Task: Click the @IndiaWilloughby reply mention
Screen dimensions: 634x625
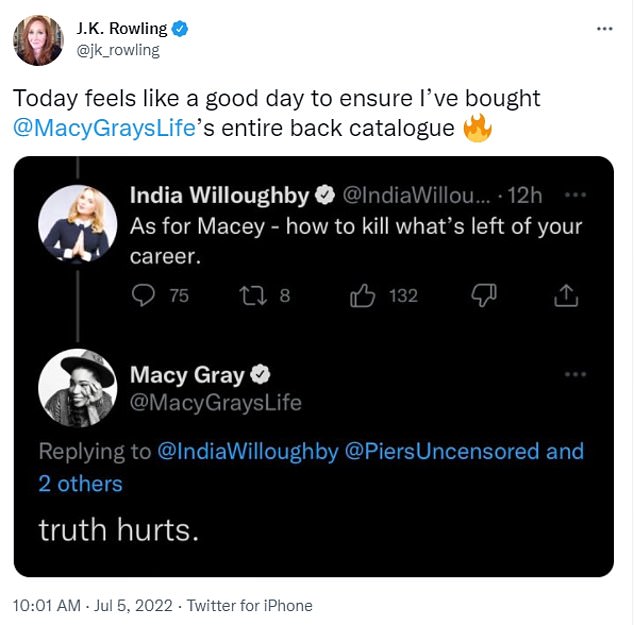Action: pos(248,452)
